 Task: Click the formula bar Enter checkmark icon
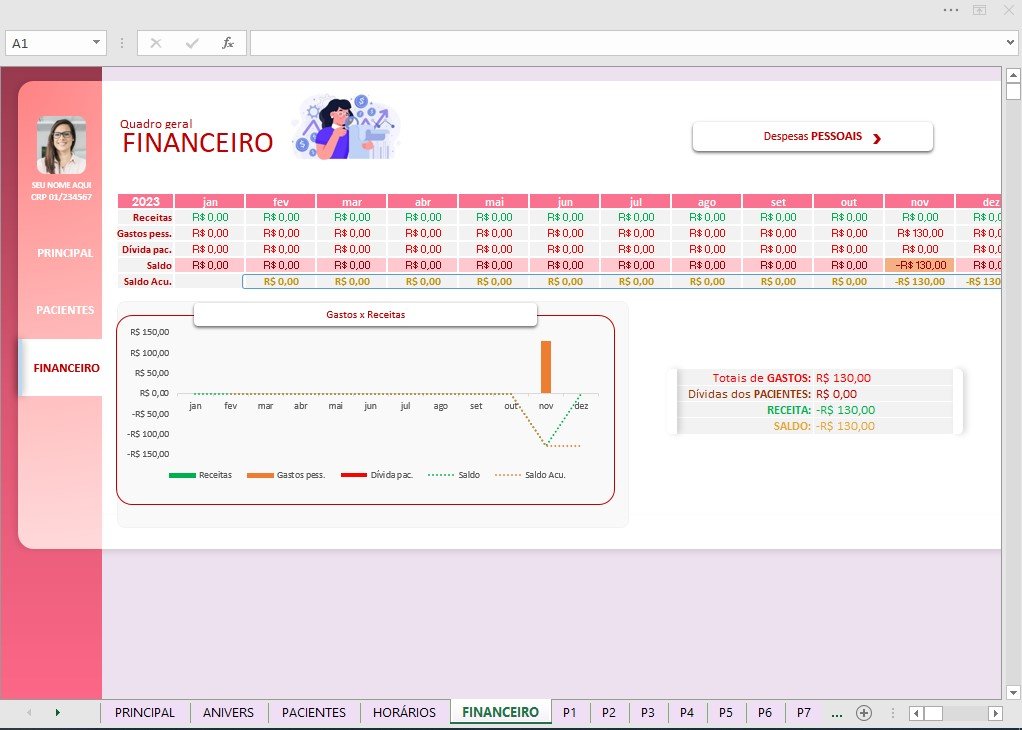pyautogui.click(x=192, y=43)
